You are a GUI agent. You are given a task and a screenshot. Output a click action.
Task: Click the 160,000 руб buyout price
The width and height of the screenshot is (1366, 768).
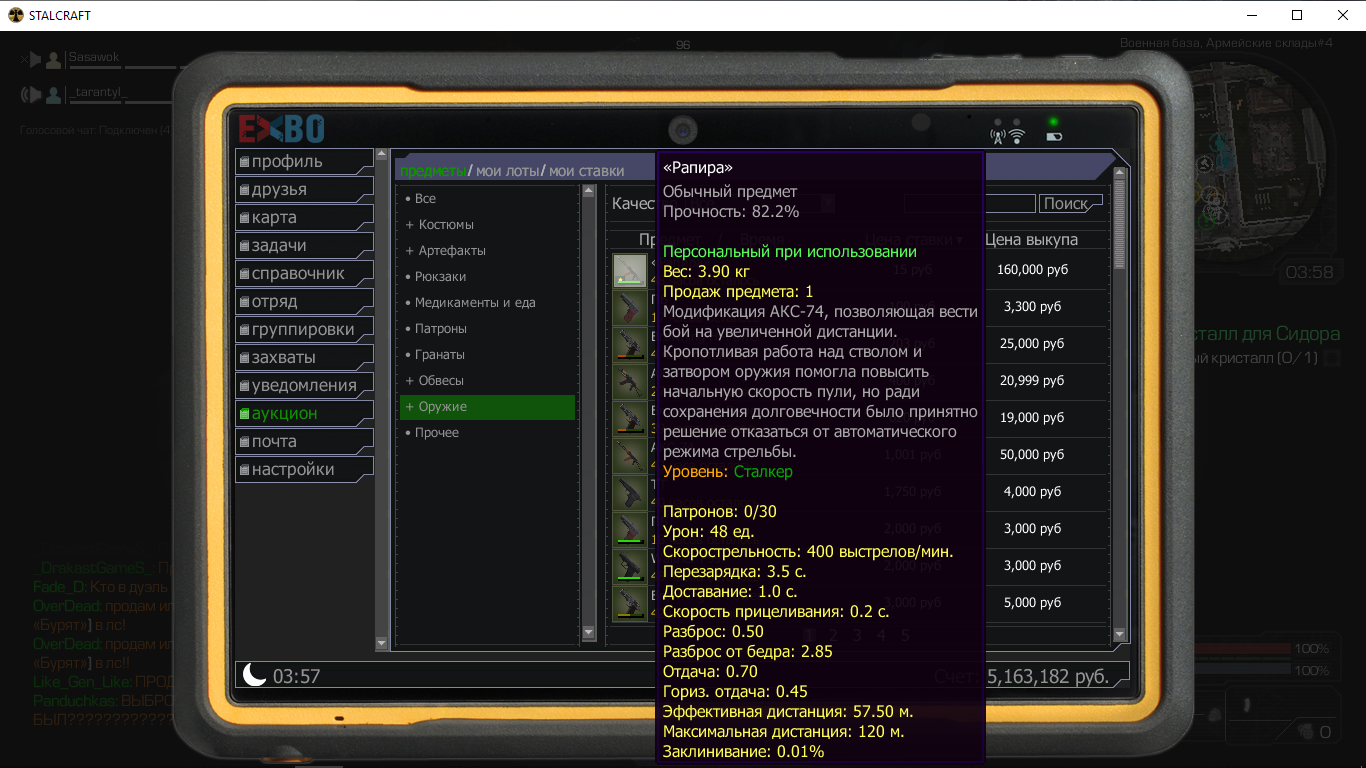click(1033, 270)
